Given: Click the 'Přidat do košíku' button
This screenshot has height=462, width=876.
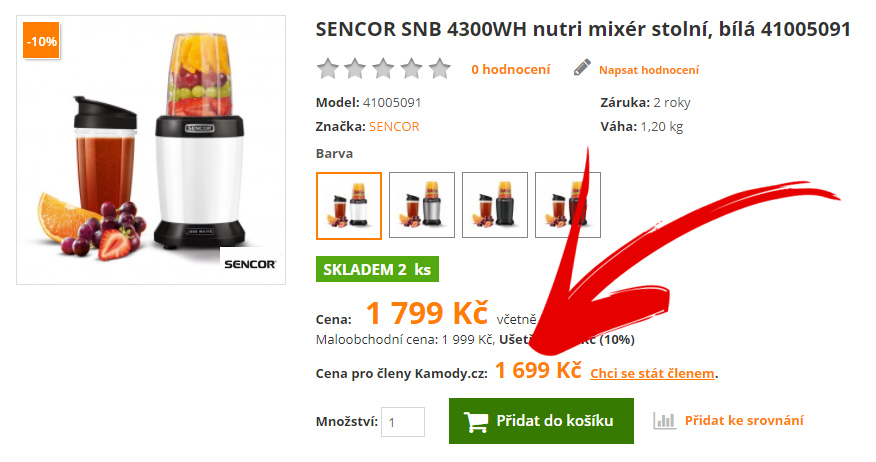Looking at the screenshot, I should (541, 421).
